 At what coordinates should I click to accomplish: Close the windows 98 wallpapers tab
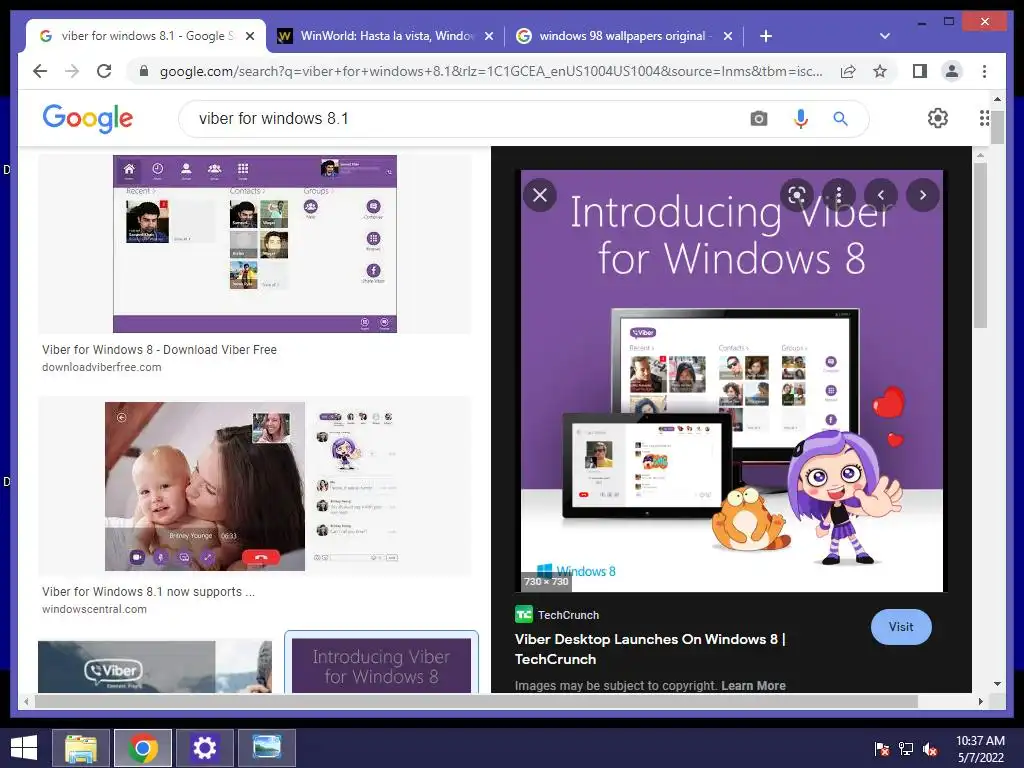[728, 36]
